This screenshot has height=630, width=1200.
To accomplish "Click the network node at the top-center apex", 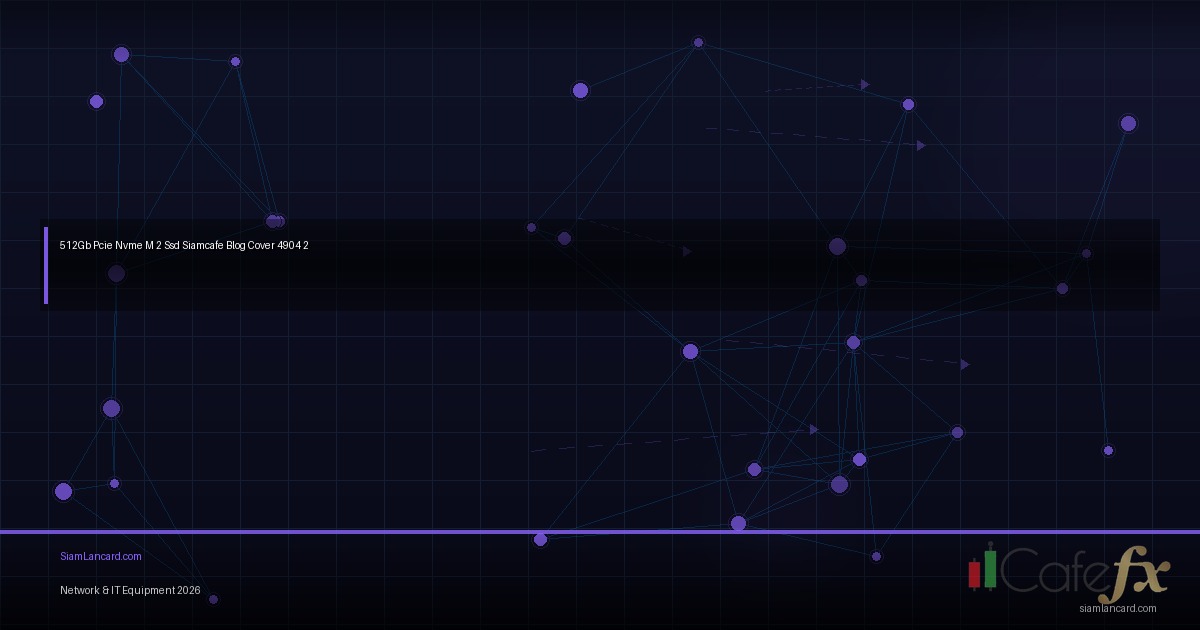I will (x=698, y=42).
